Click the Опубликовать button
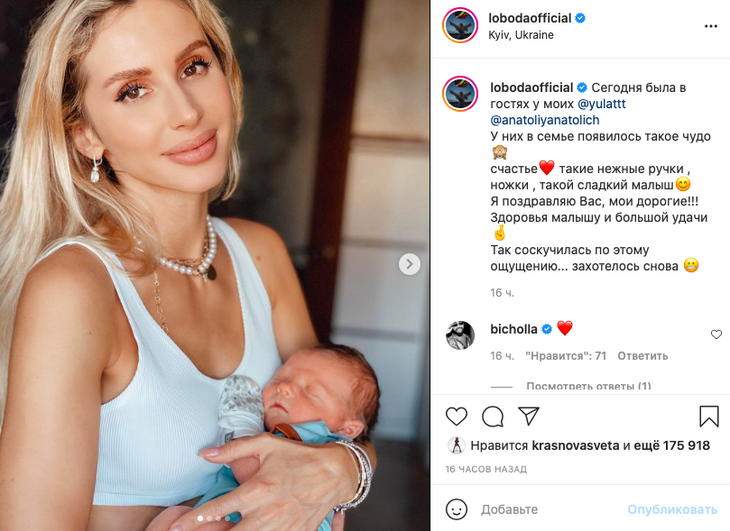 672,510
